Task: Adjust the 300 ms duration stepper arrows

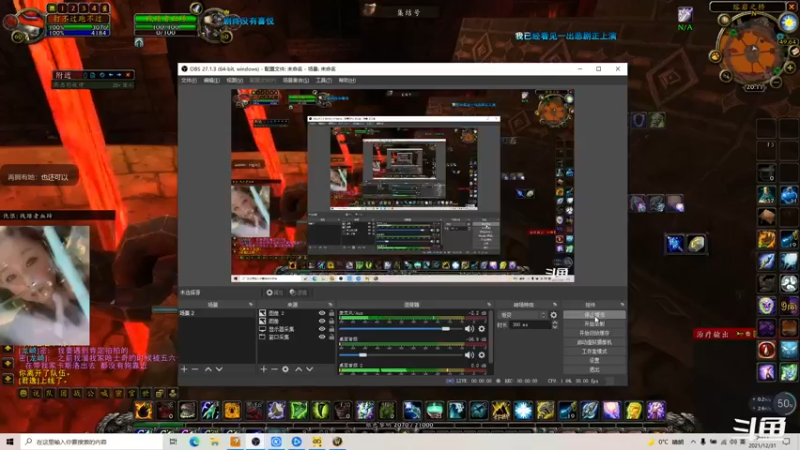Action: tap(555, 324)
